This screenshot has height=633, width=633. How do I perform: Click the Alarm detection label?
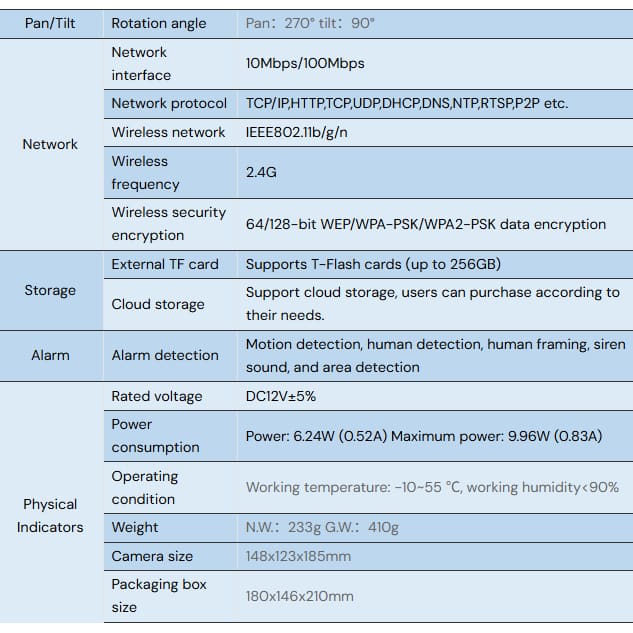tap(165, 355)
